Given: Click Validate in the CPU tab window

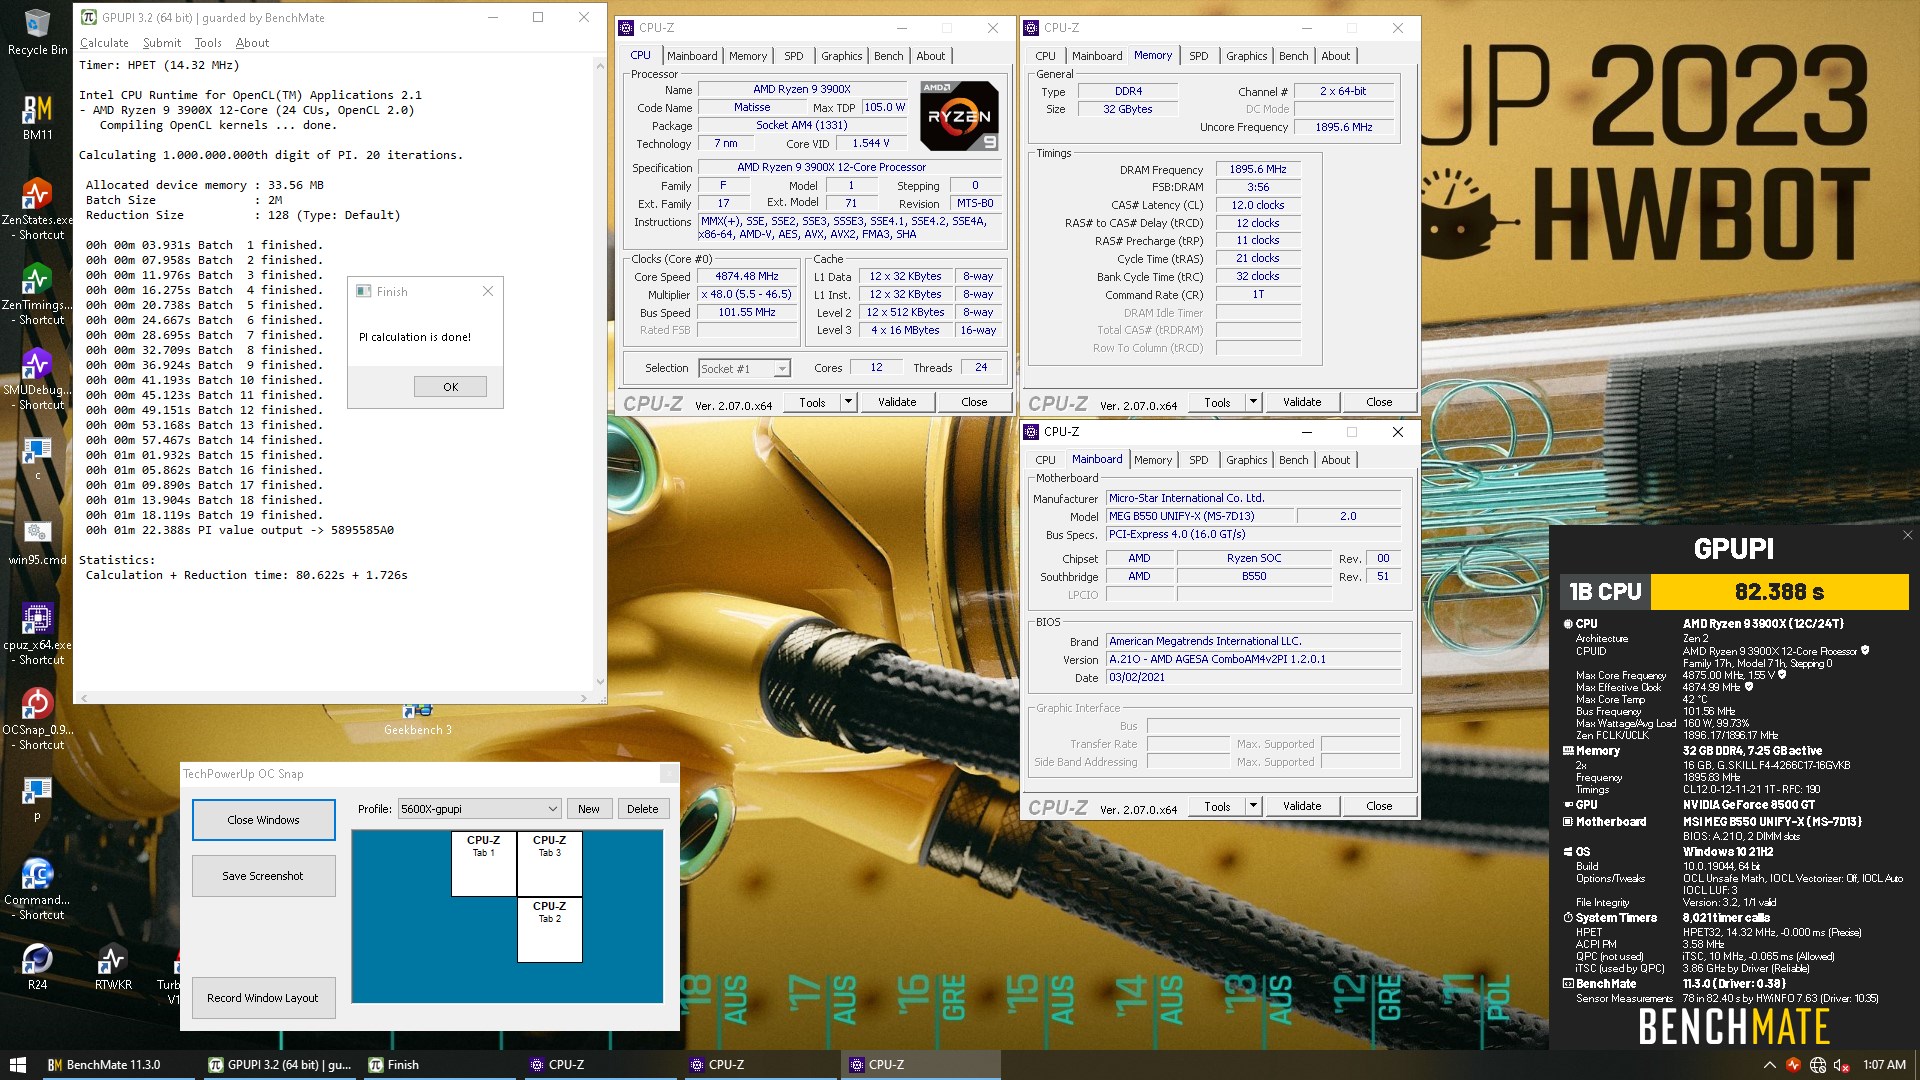Looking at the screenshot, I should (x=897, y=402).
